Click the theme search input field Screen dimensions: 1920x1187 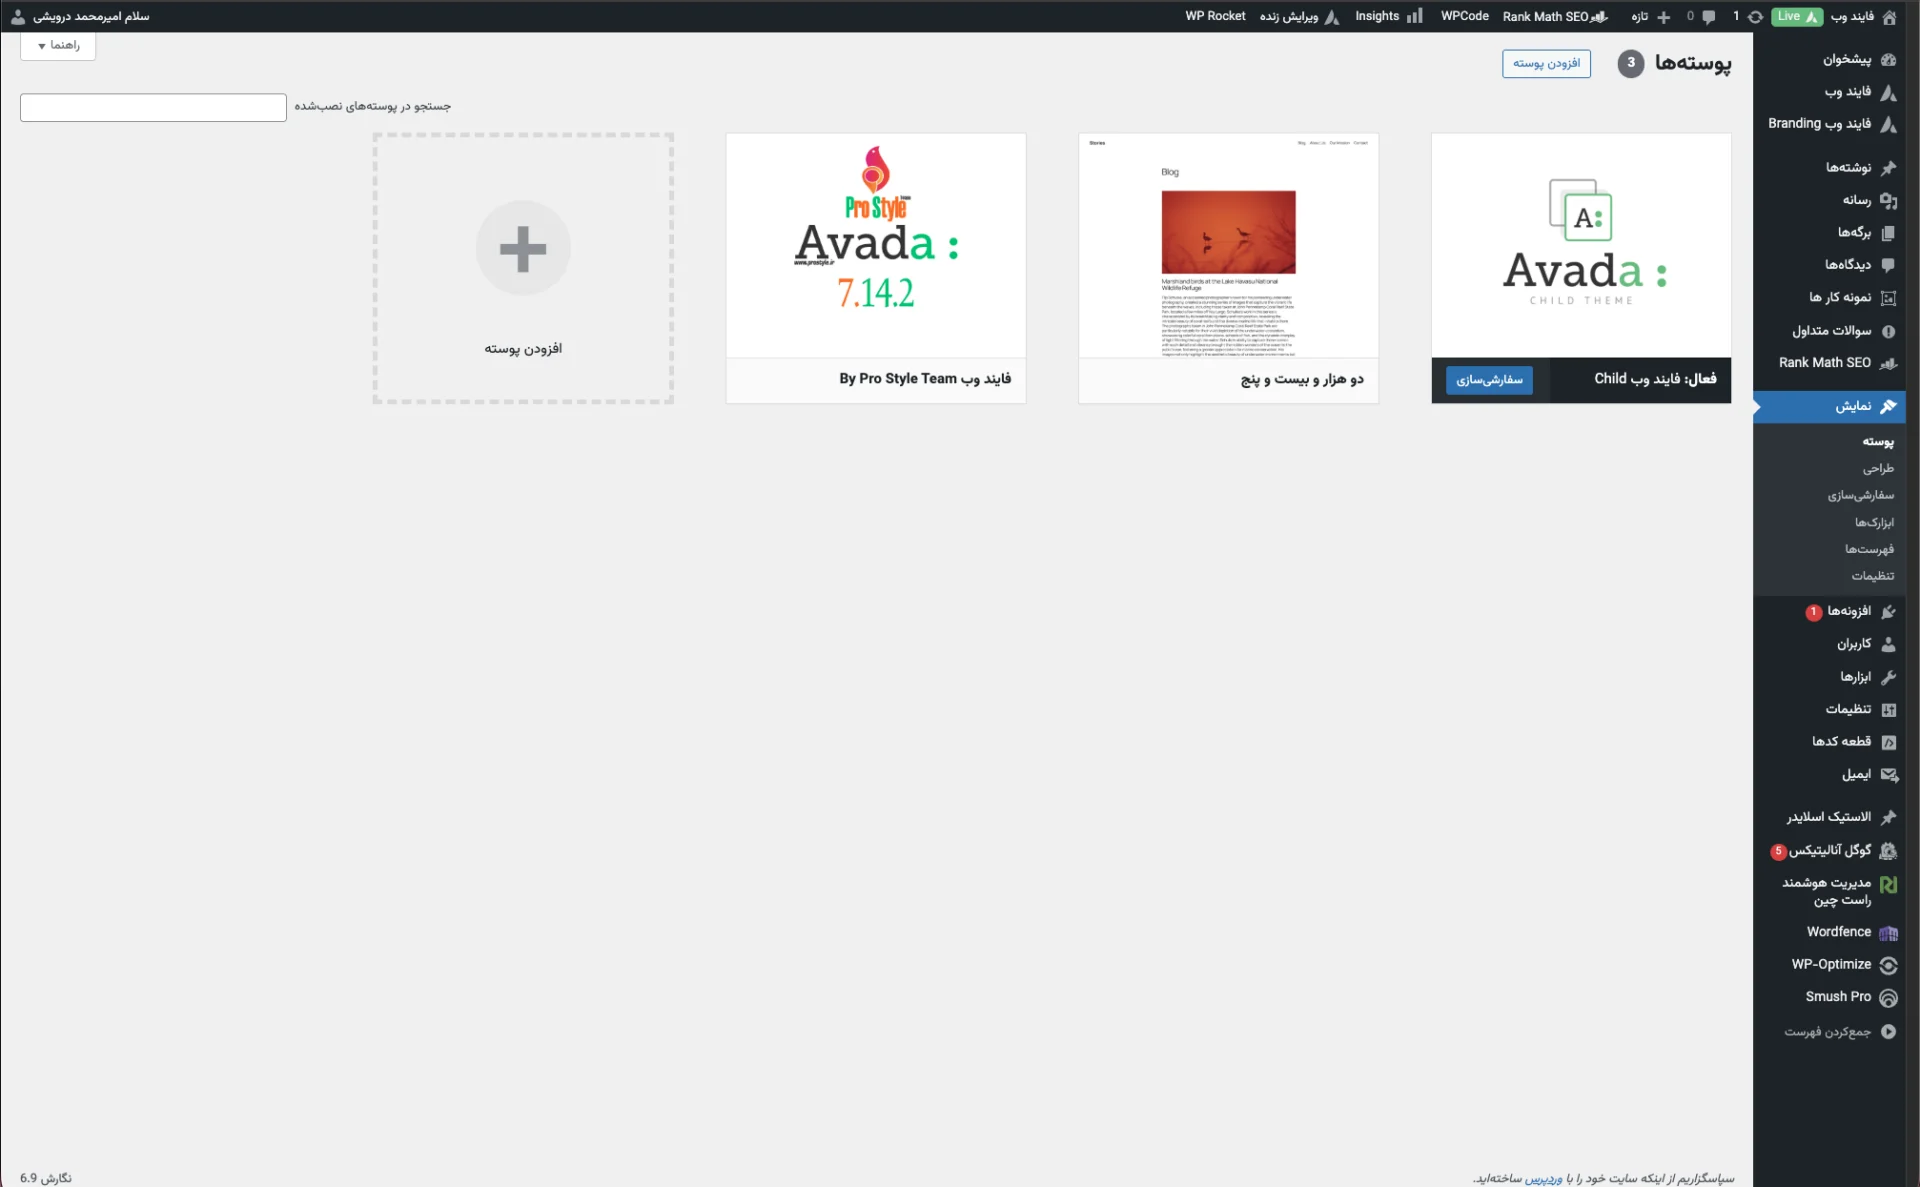(153, 107)
